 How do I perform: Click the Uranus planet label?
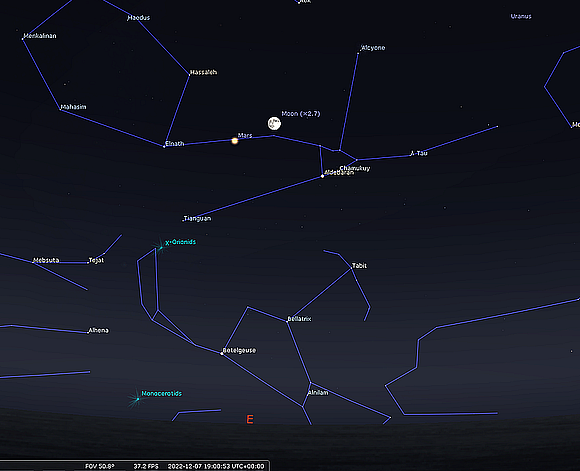pos(521,16)
